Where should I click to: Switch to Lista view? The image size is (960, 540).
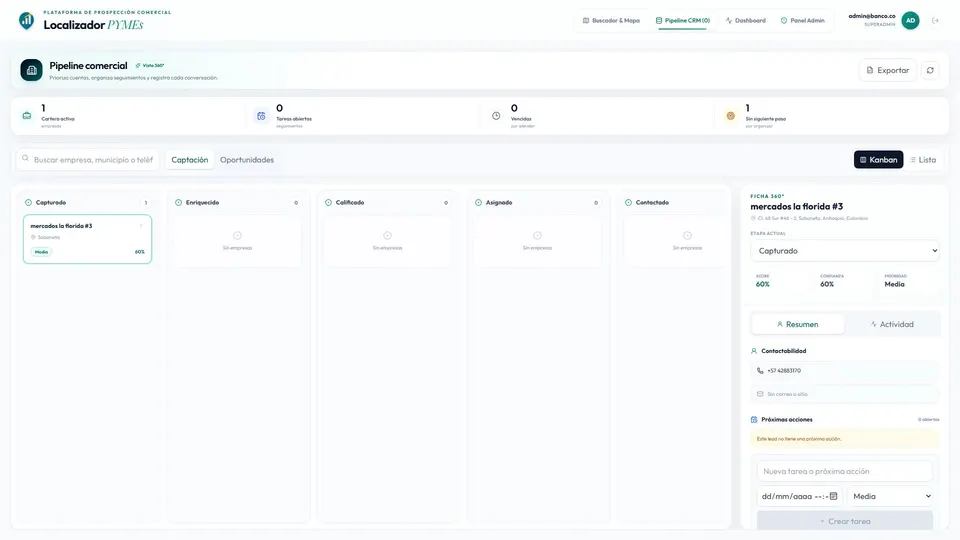point(923,160)
